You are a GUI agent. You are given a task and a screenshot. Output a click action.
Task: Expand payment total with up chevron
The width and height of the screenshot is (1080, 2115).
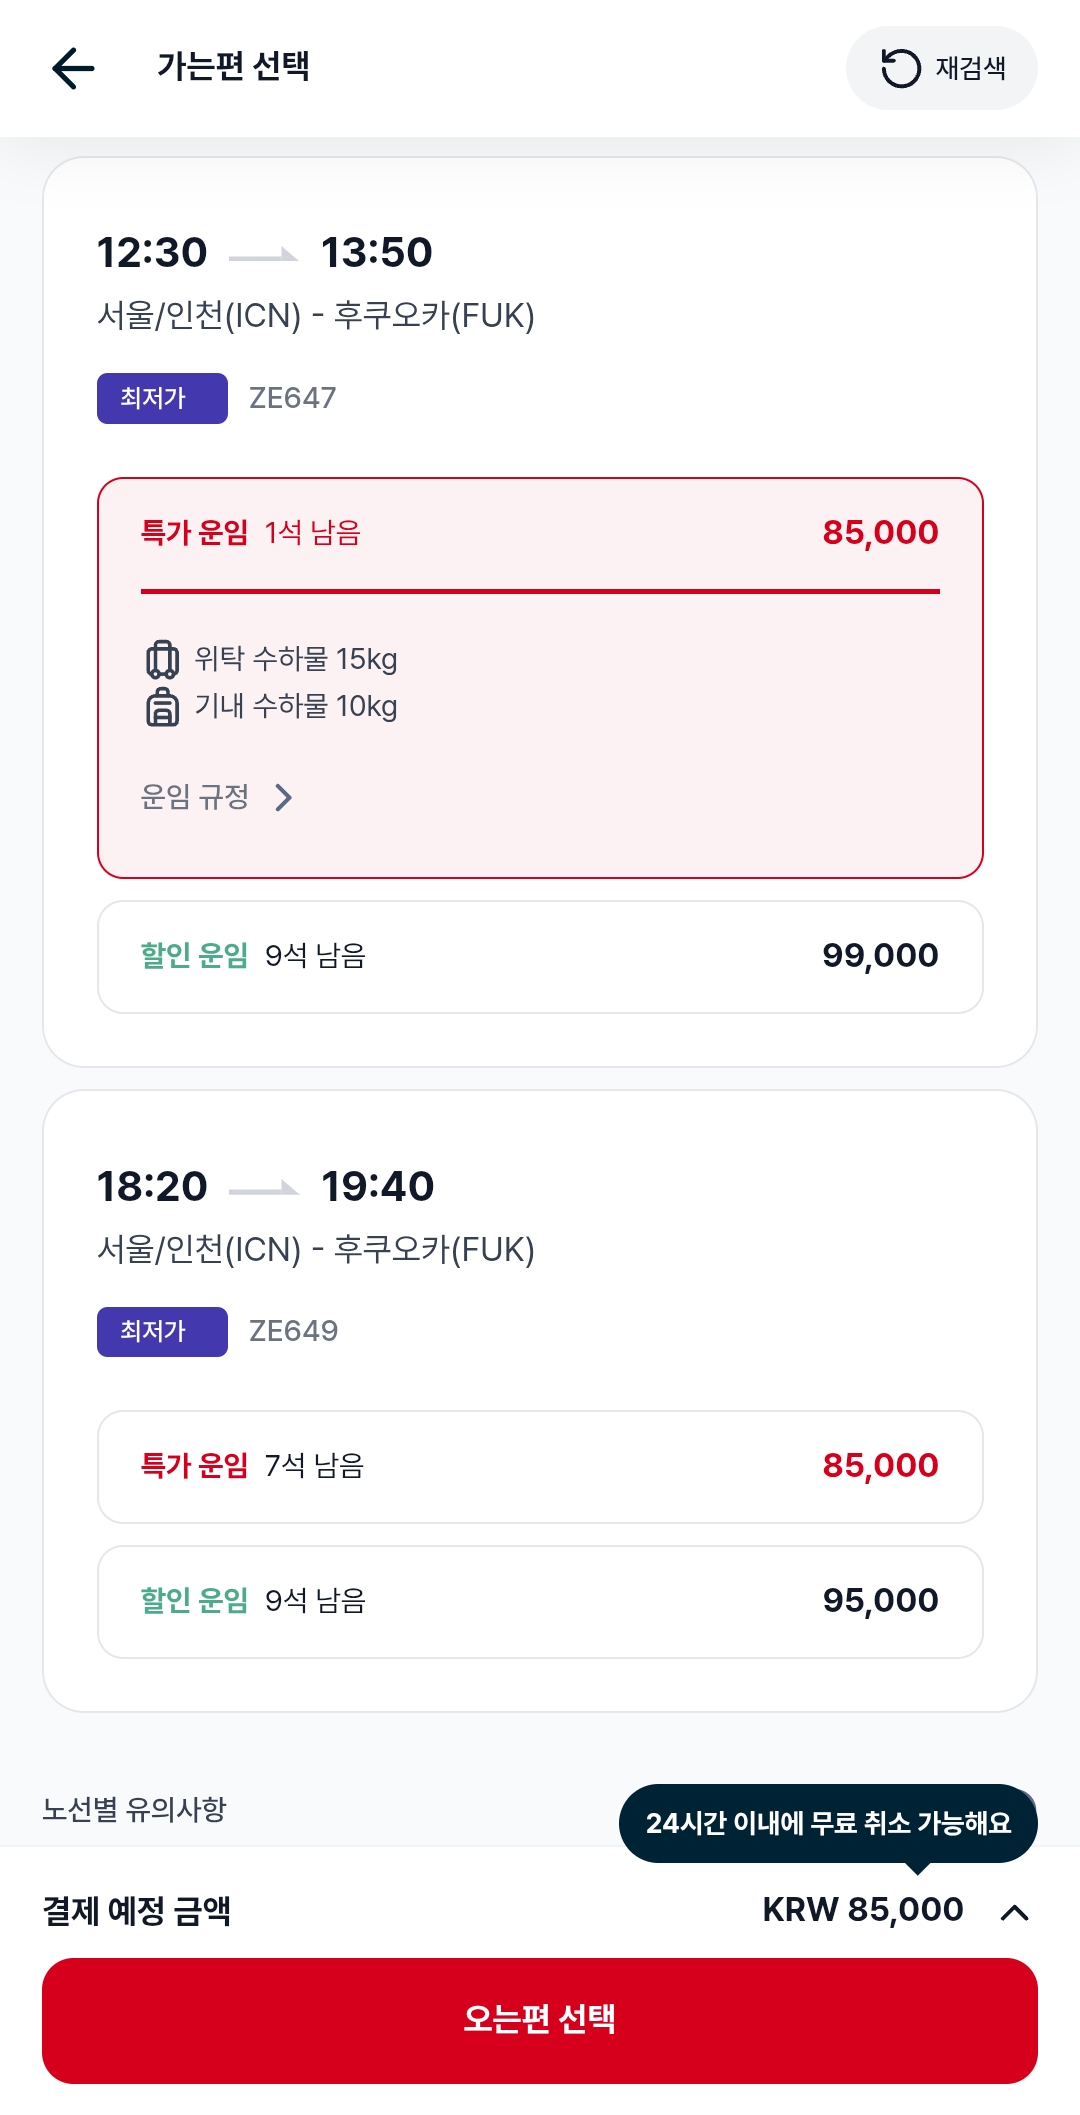tap(1014, 1912)
